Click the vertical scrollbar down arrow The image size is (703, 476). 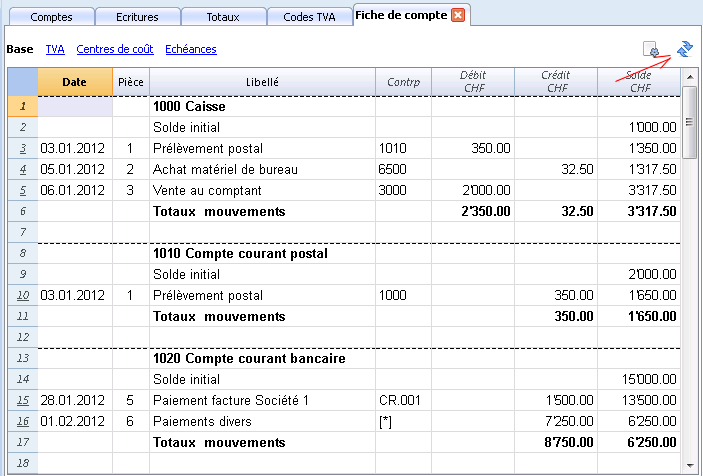pyautogui.click(x=690, y=466)
